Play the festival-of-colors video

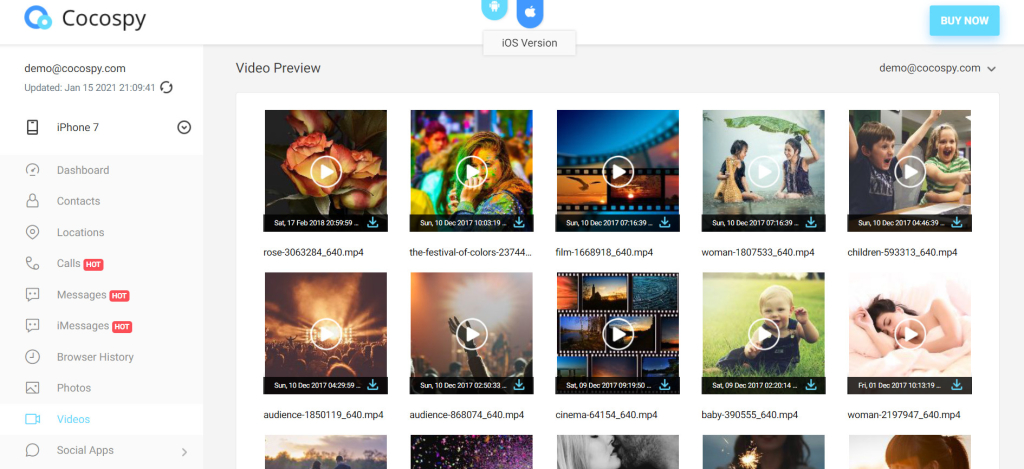click(x=472, y=172)
